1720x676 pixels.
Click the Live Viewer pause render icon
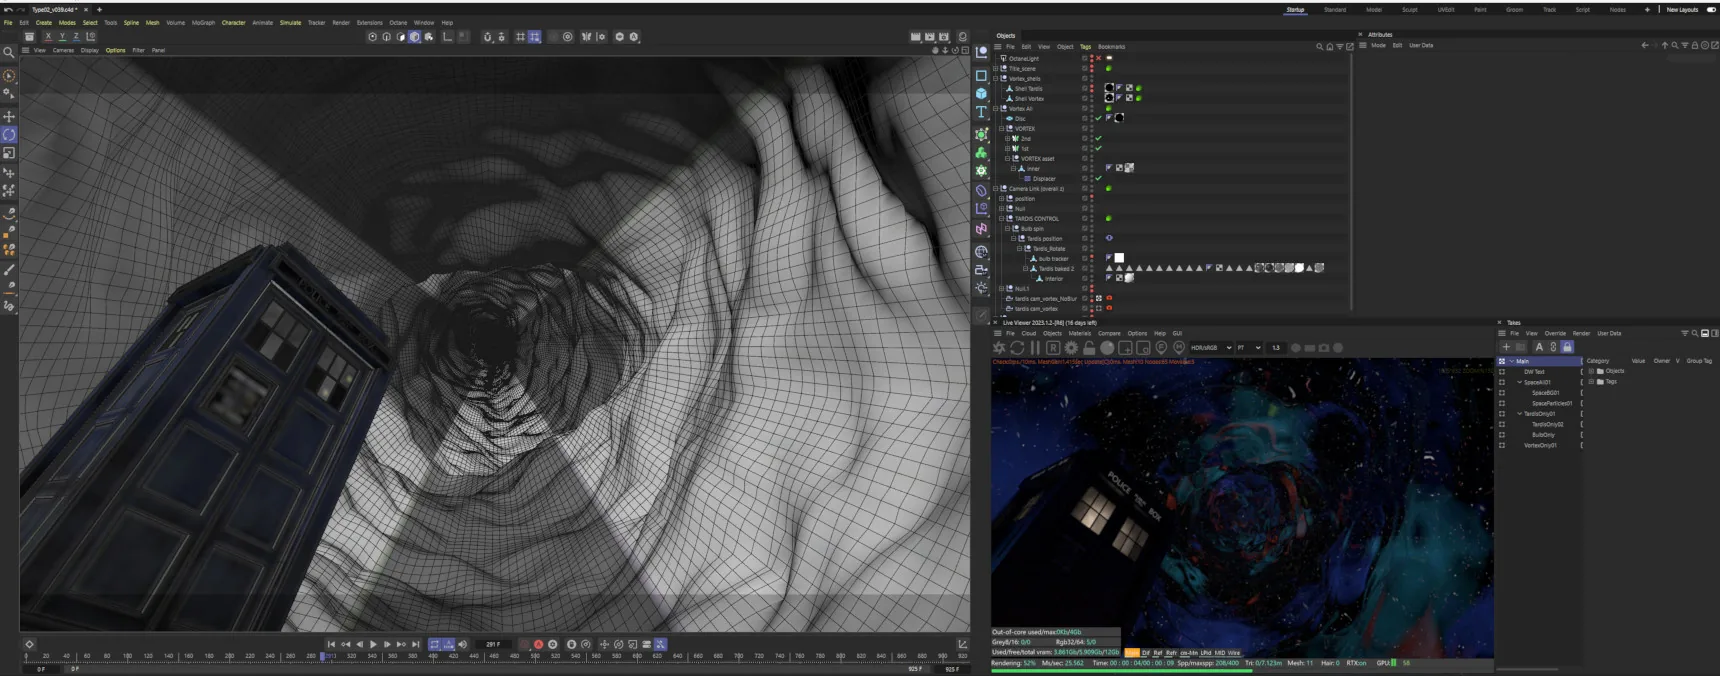1035,348
